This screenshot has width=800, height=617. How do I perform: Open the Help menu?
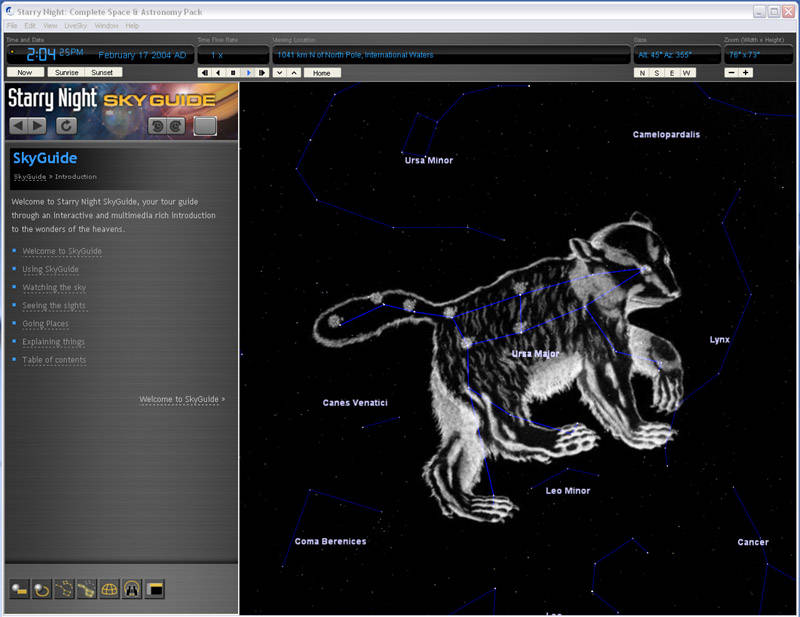click(x=132, y=26)
